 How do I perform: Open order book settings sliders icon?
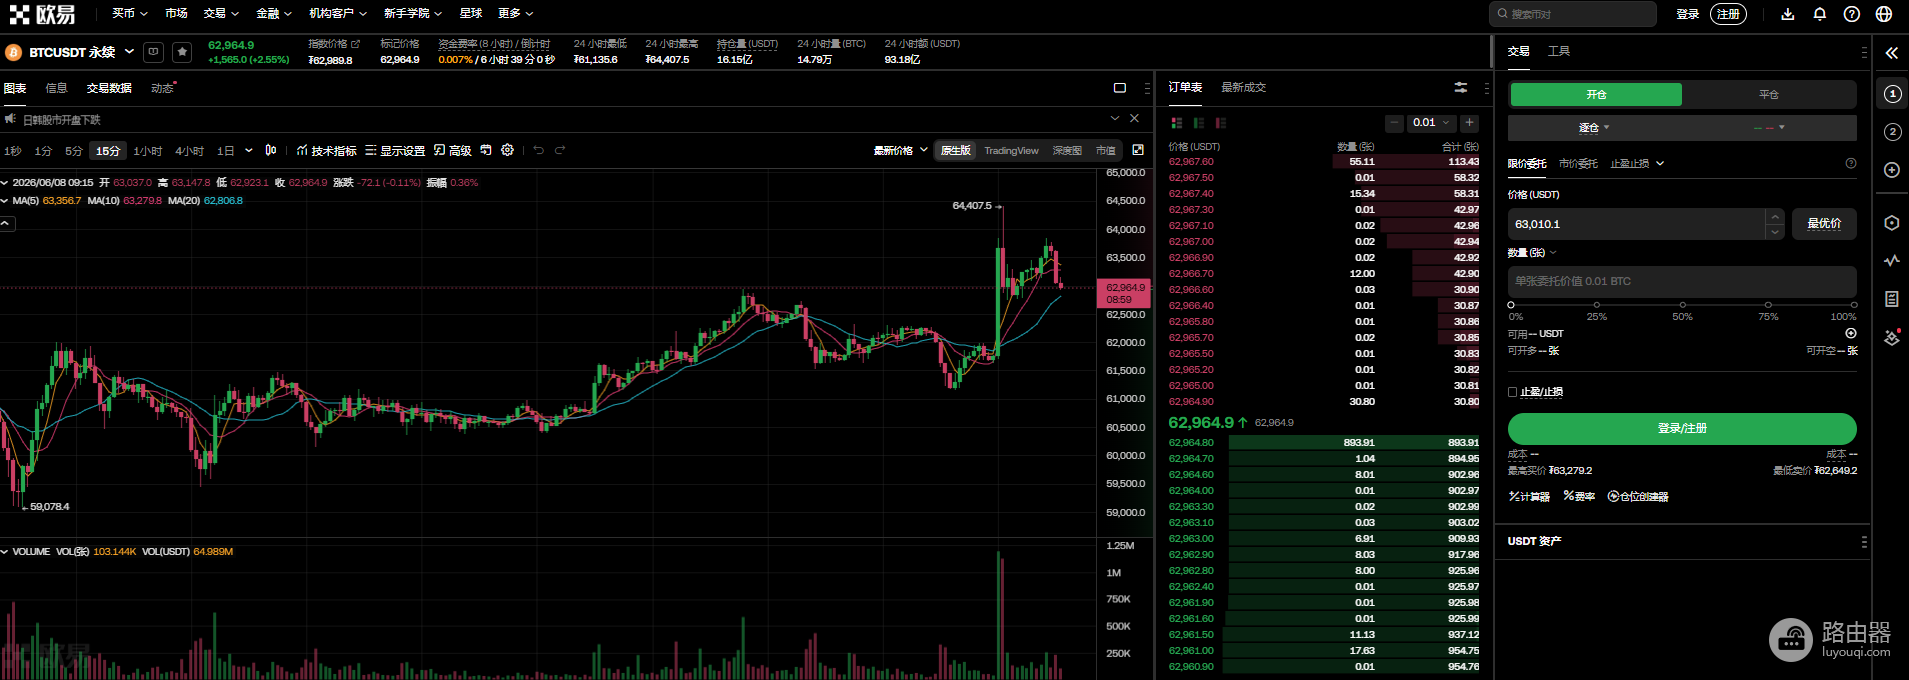(x=1461, y=88)
